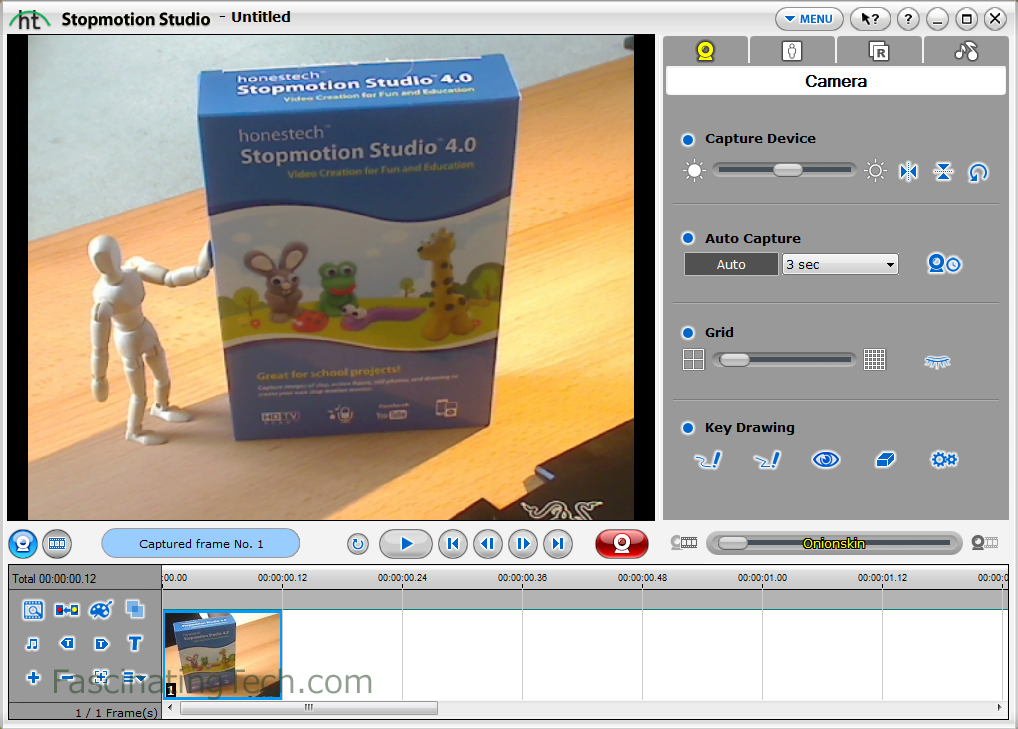
Task: Switch to camera capture mode
Action: click(23, 543)
